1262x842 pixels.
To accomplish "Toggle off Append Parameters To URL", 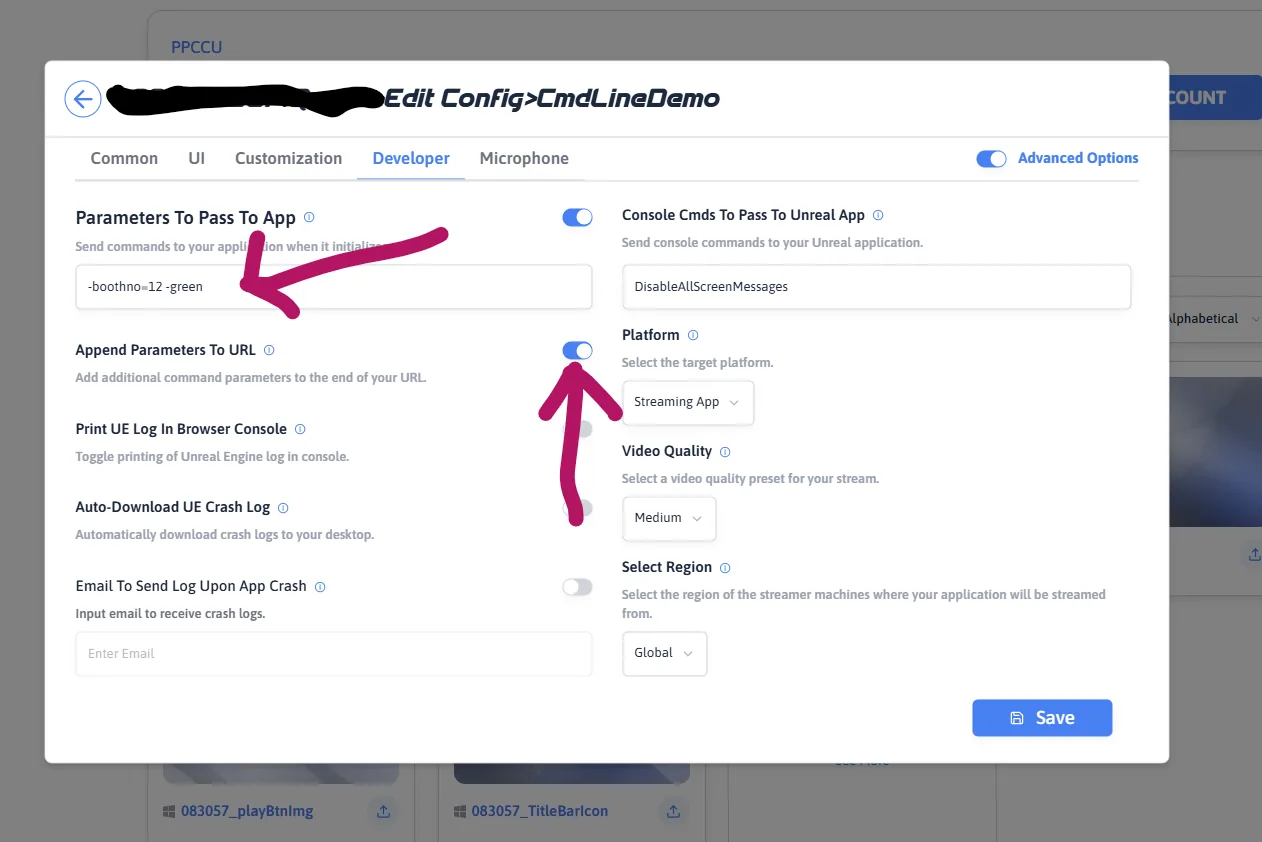I will point(578,350).
